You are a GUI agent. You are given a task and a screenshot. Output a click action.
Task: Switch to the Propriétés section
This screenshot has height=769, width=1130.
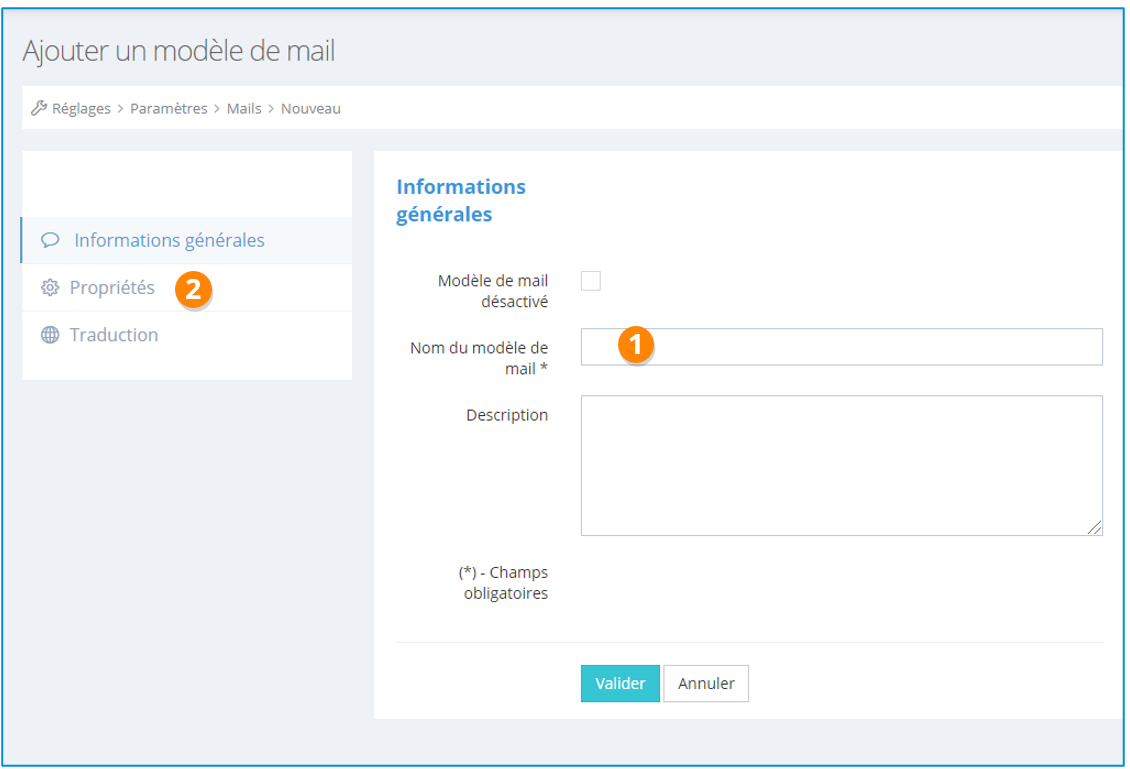(112, 288)
